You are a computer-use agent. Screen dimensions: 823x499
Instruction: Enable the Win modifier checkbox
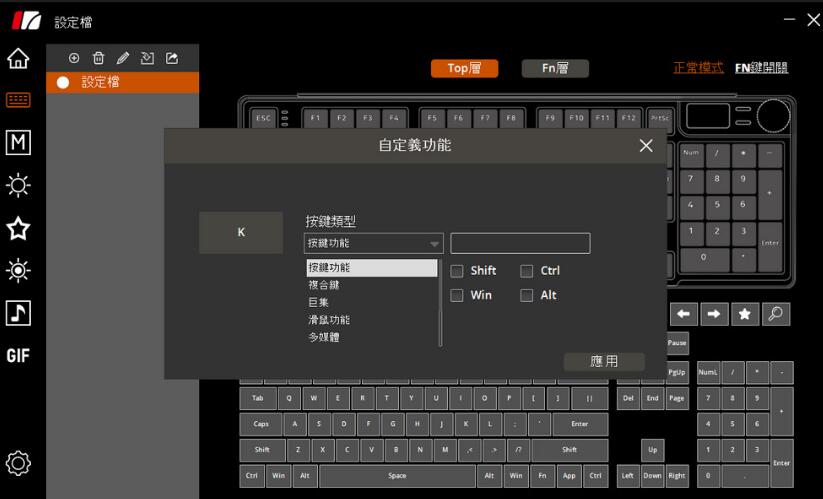coord(457,295)
